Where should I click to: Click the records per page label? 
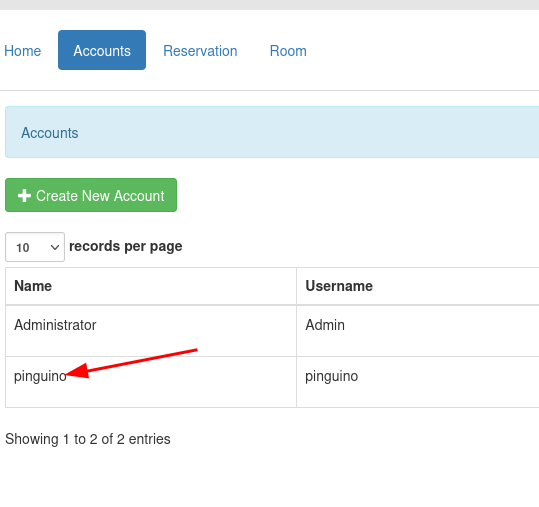coord(126,246)
